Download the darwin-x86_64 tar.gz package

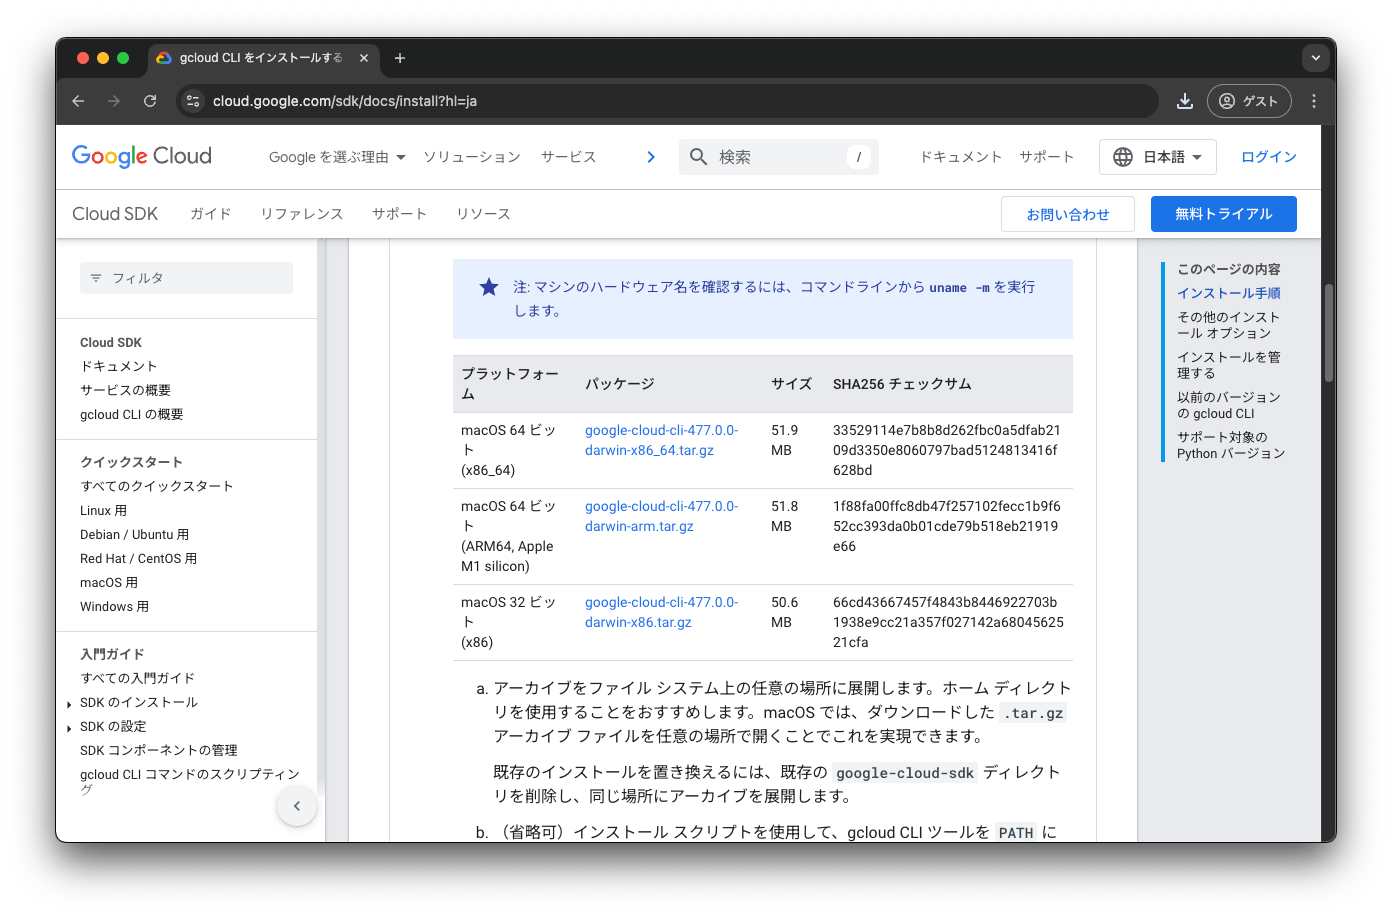[x=661, y=440]
